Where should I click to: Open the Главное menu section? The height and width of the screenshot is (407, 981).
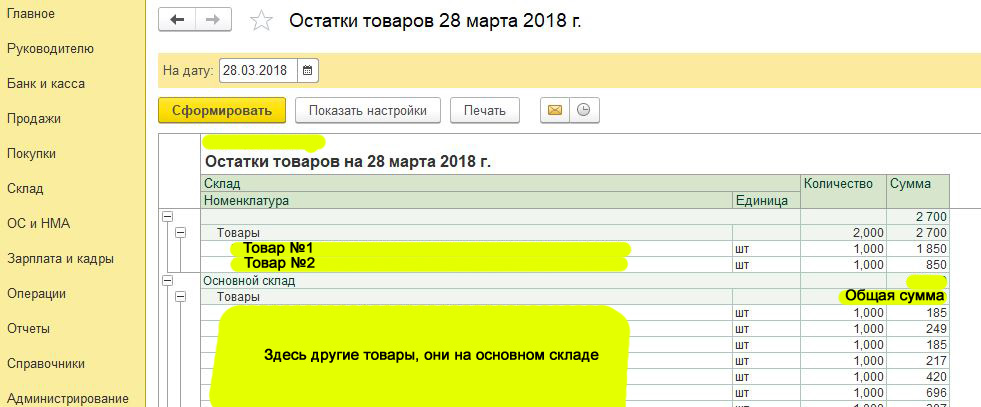pos(31,13)
